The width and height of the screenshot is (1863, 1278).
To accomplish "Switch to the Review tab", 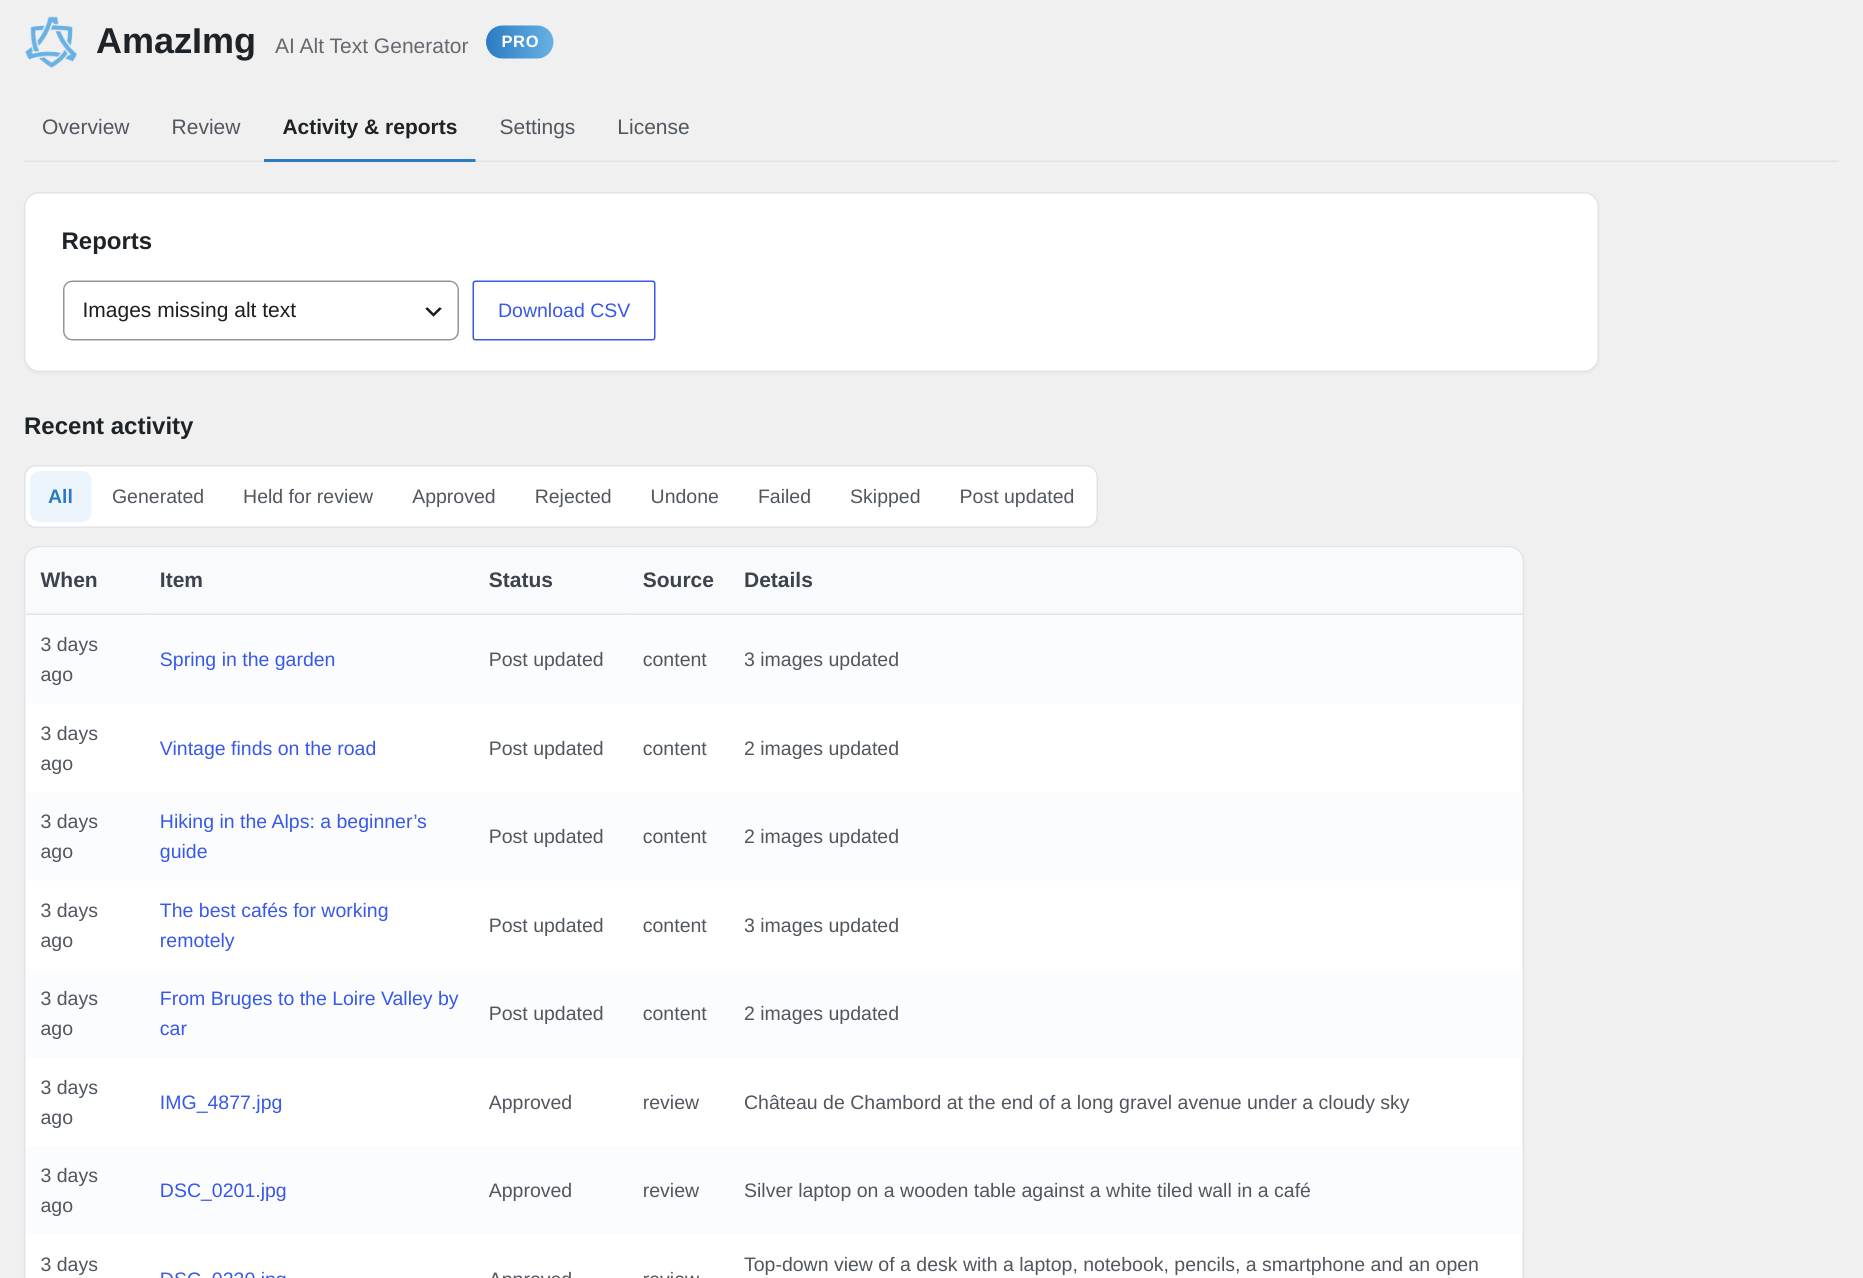I will pos(206,127).
